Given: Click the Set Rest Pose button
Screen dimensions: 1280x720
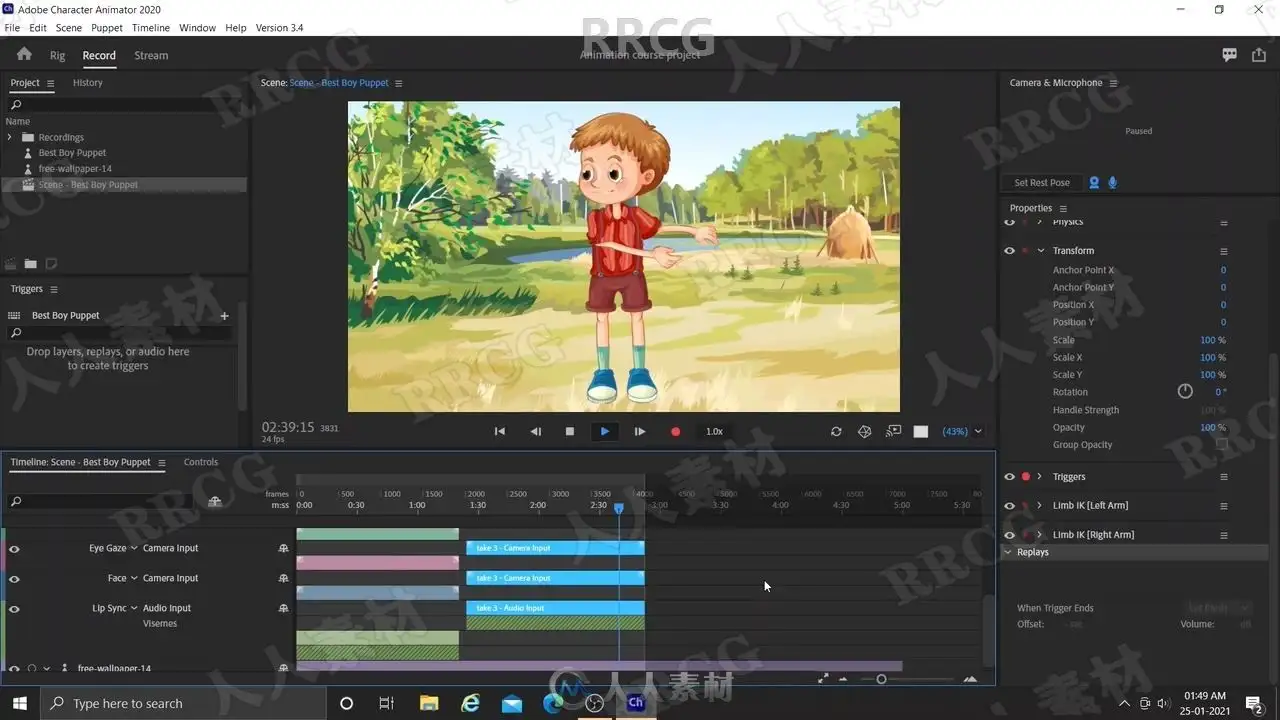Looking at the screenshot, I should tap(1042, 183).
